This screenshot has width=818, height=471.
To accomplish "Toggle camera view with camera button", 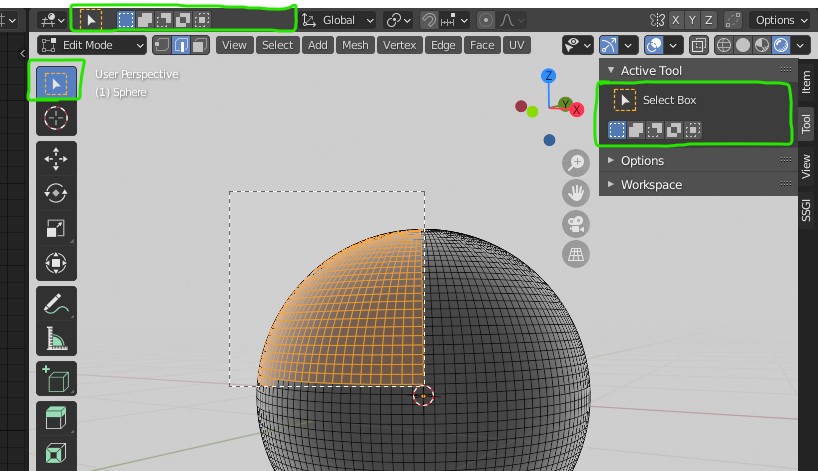I will [575, 224].
